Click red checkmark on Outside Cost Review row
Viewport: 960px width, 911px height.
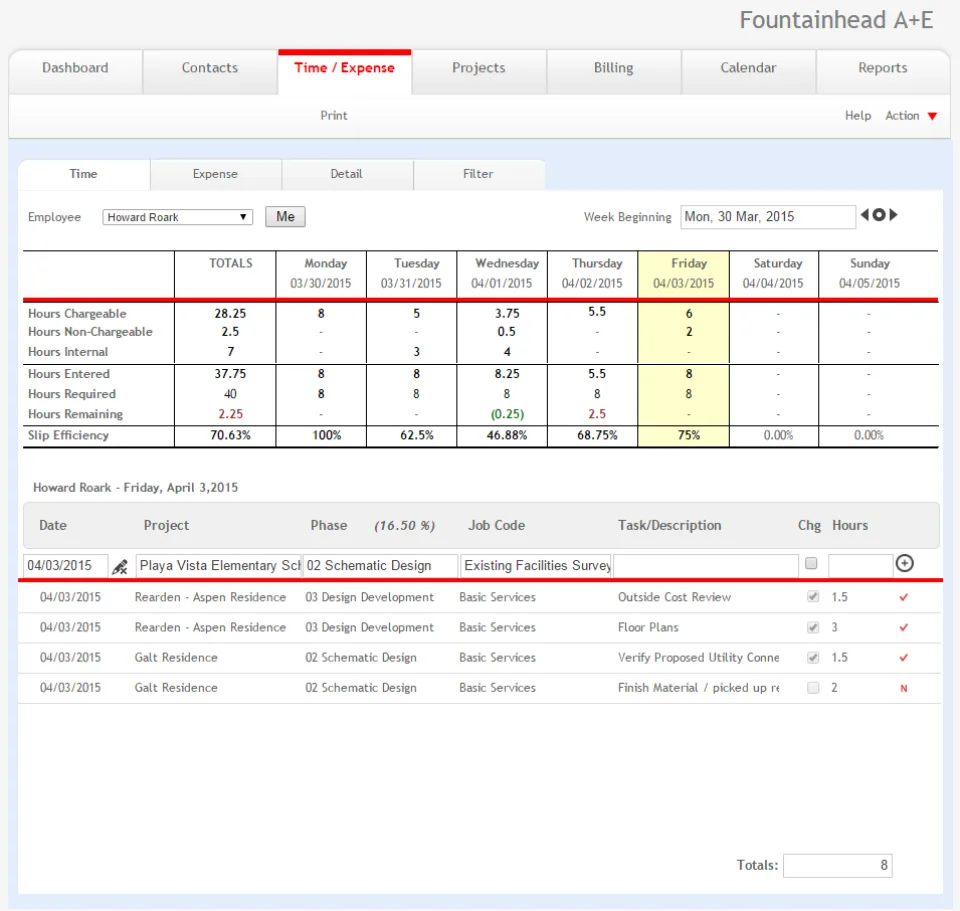[x=904, y=598]
